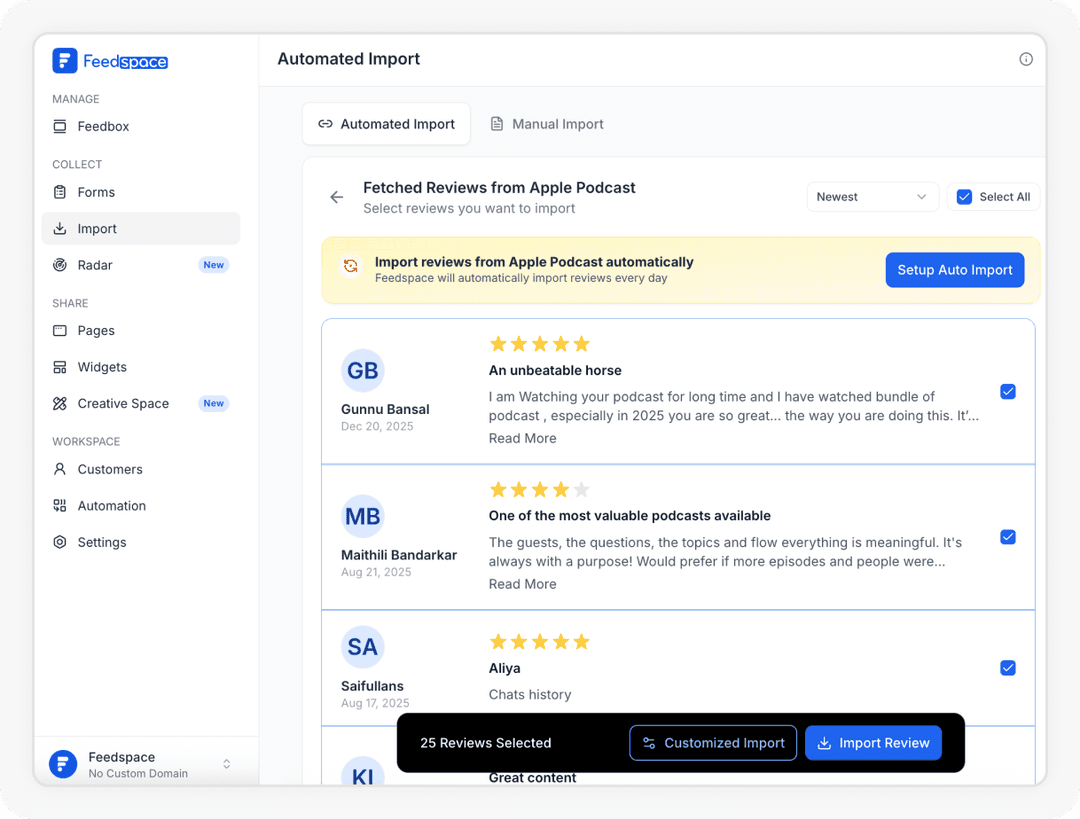Click the date 'Aug 21, 2025'
Screen dimensions: 1080x819
coord(376,572)
